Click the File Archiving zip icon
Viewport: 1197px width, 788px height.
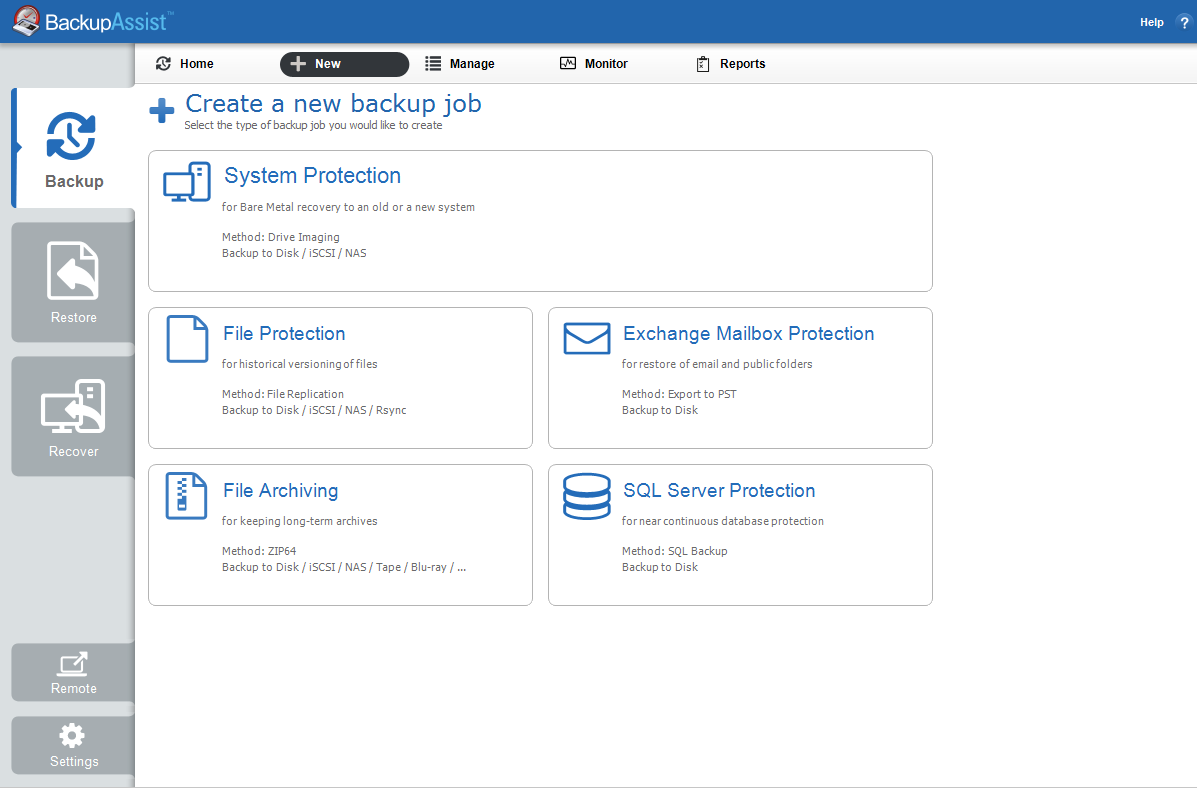coord(186,496)
